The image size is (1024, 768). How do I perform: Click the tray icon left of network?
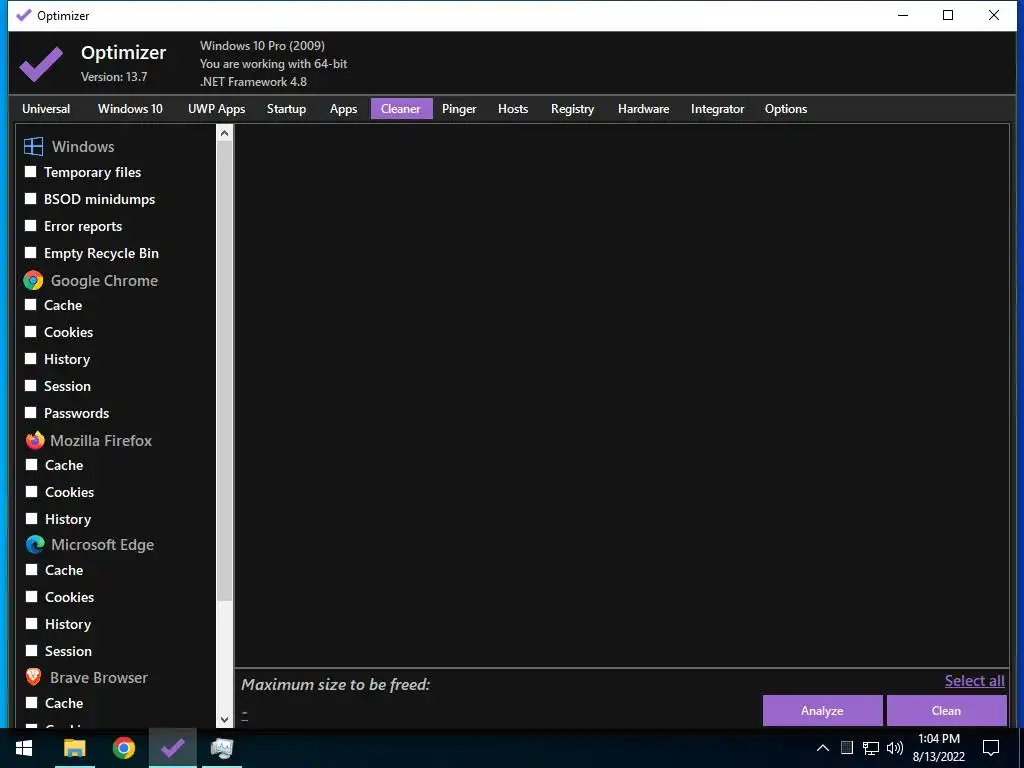[846, 748]
